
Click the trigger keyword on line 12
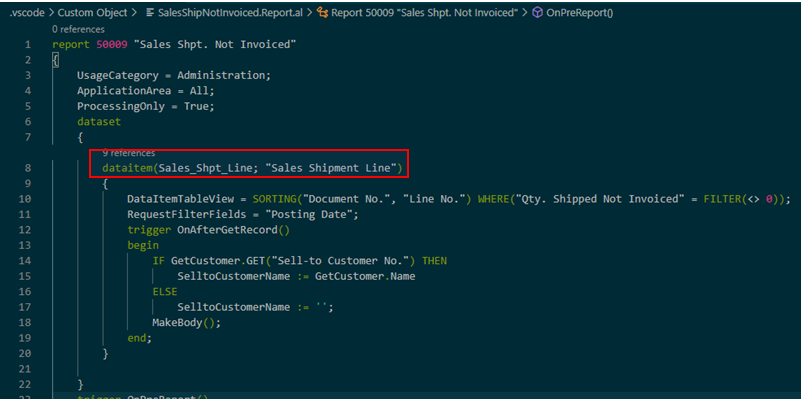click(x=149, y=230)
